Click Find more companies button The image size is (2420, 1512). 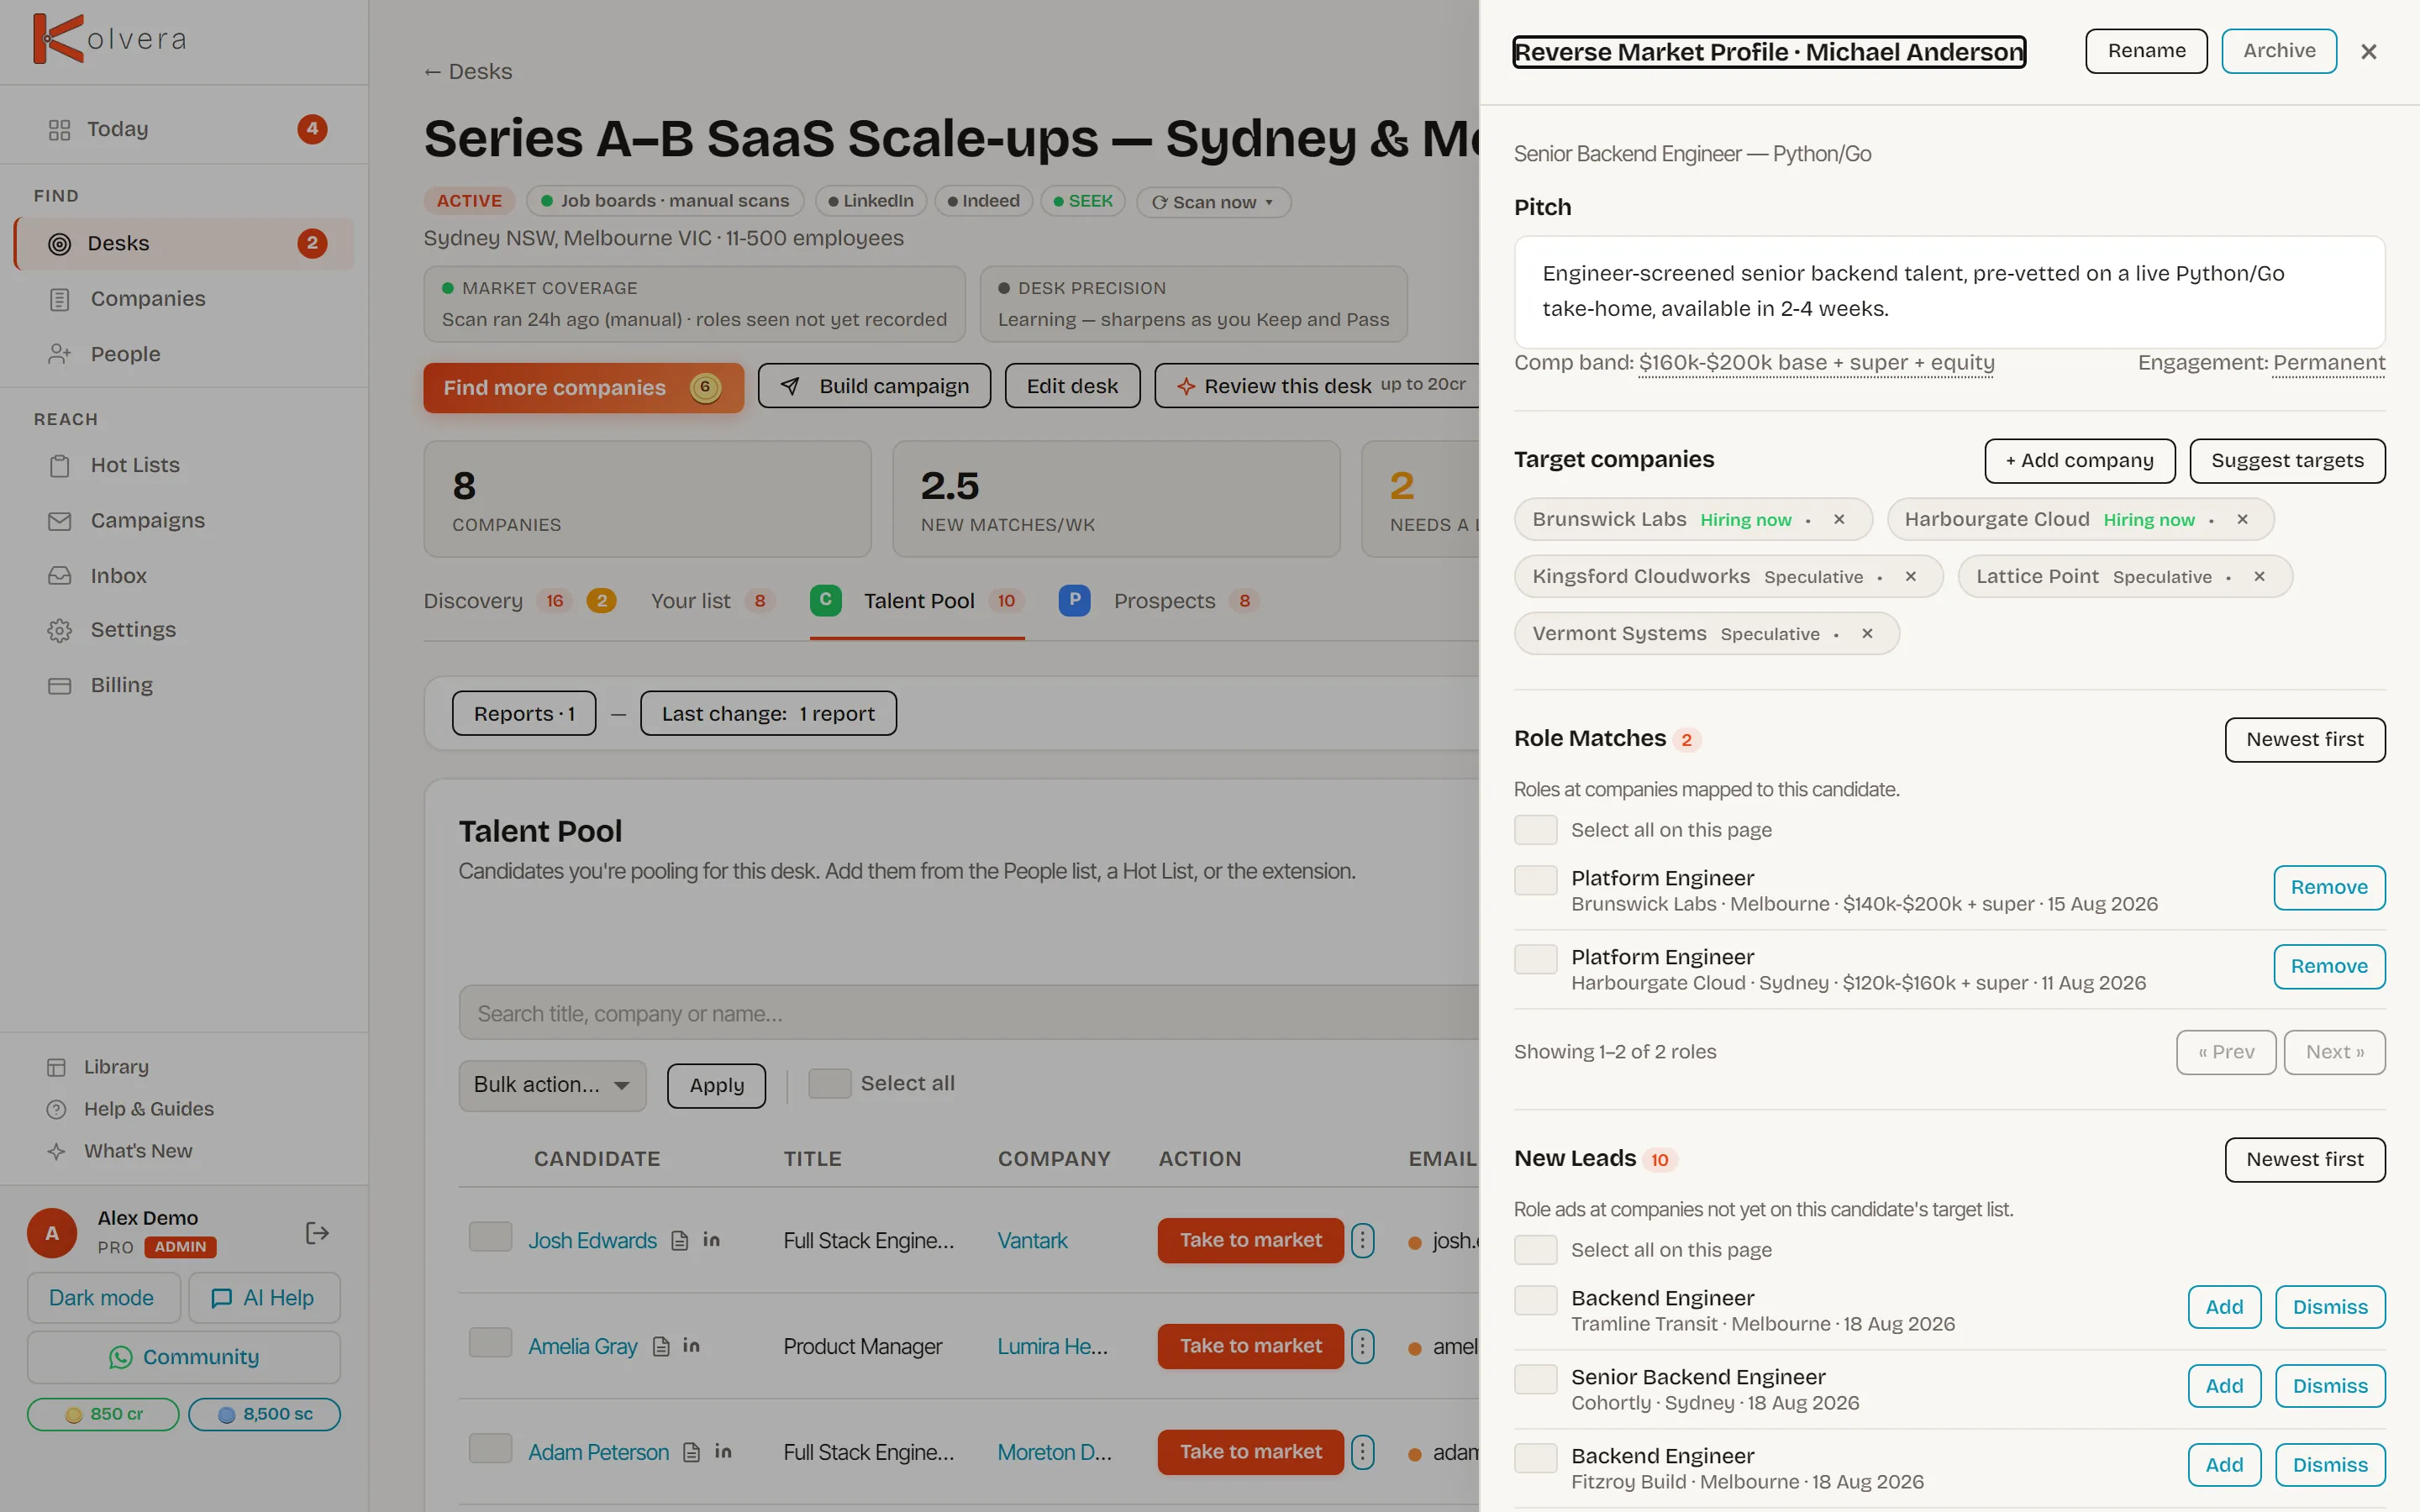[x=583, y=388]
